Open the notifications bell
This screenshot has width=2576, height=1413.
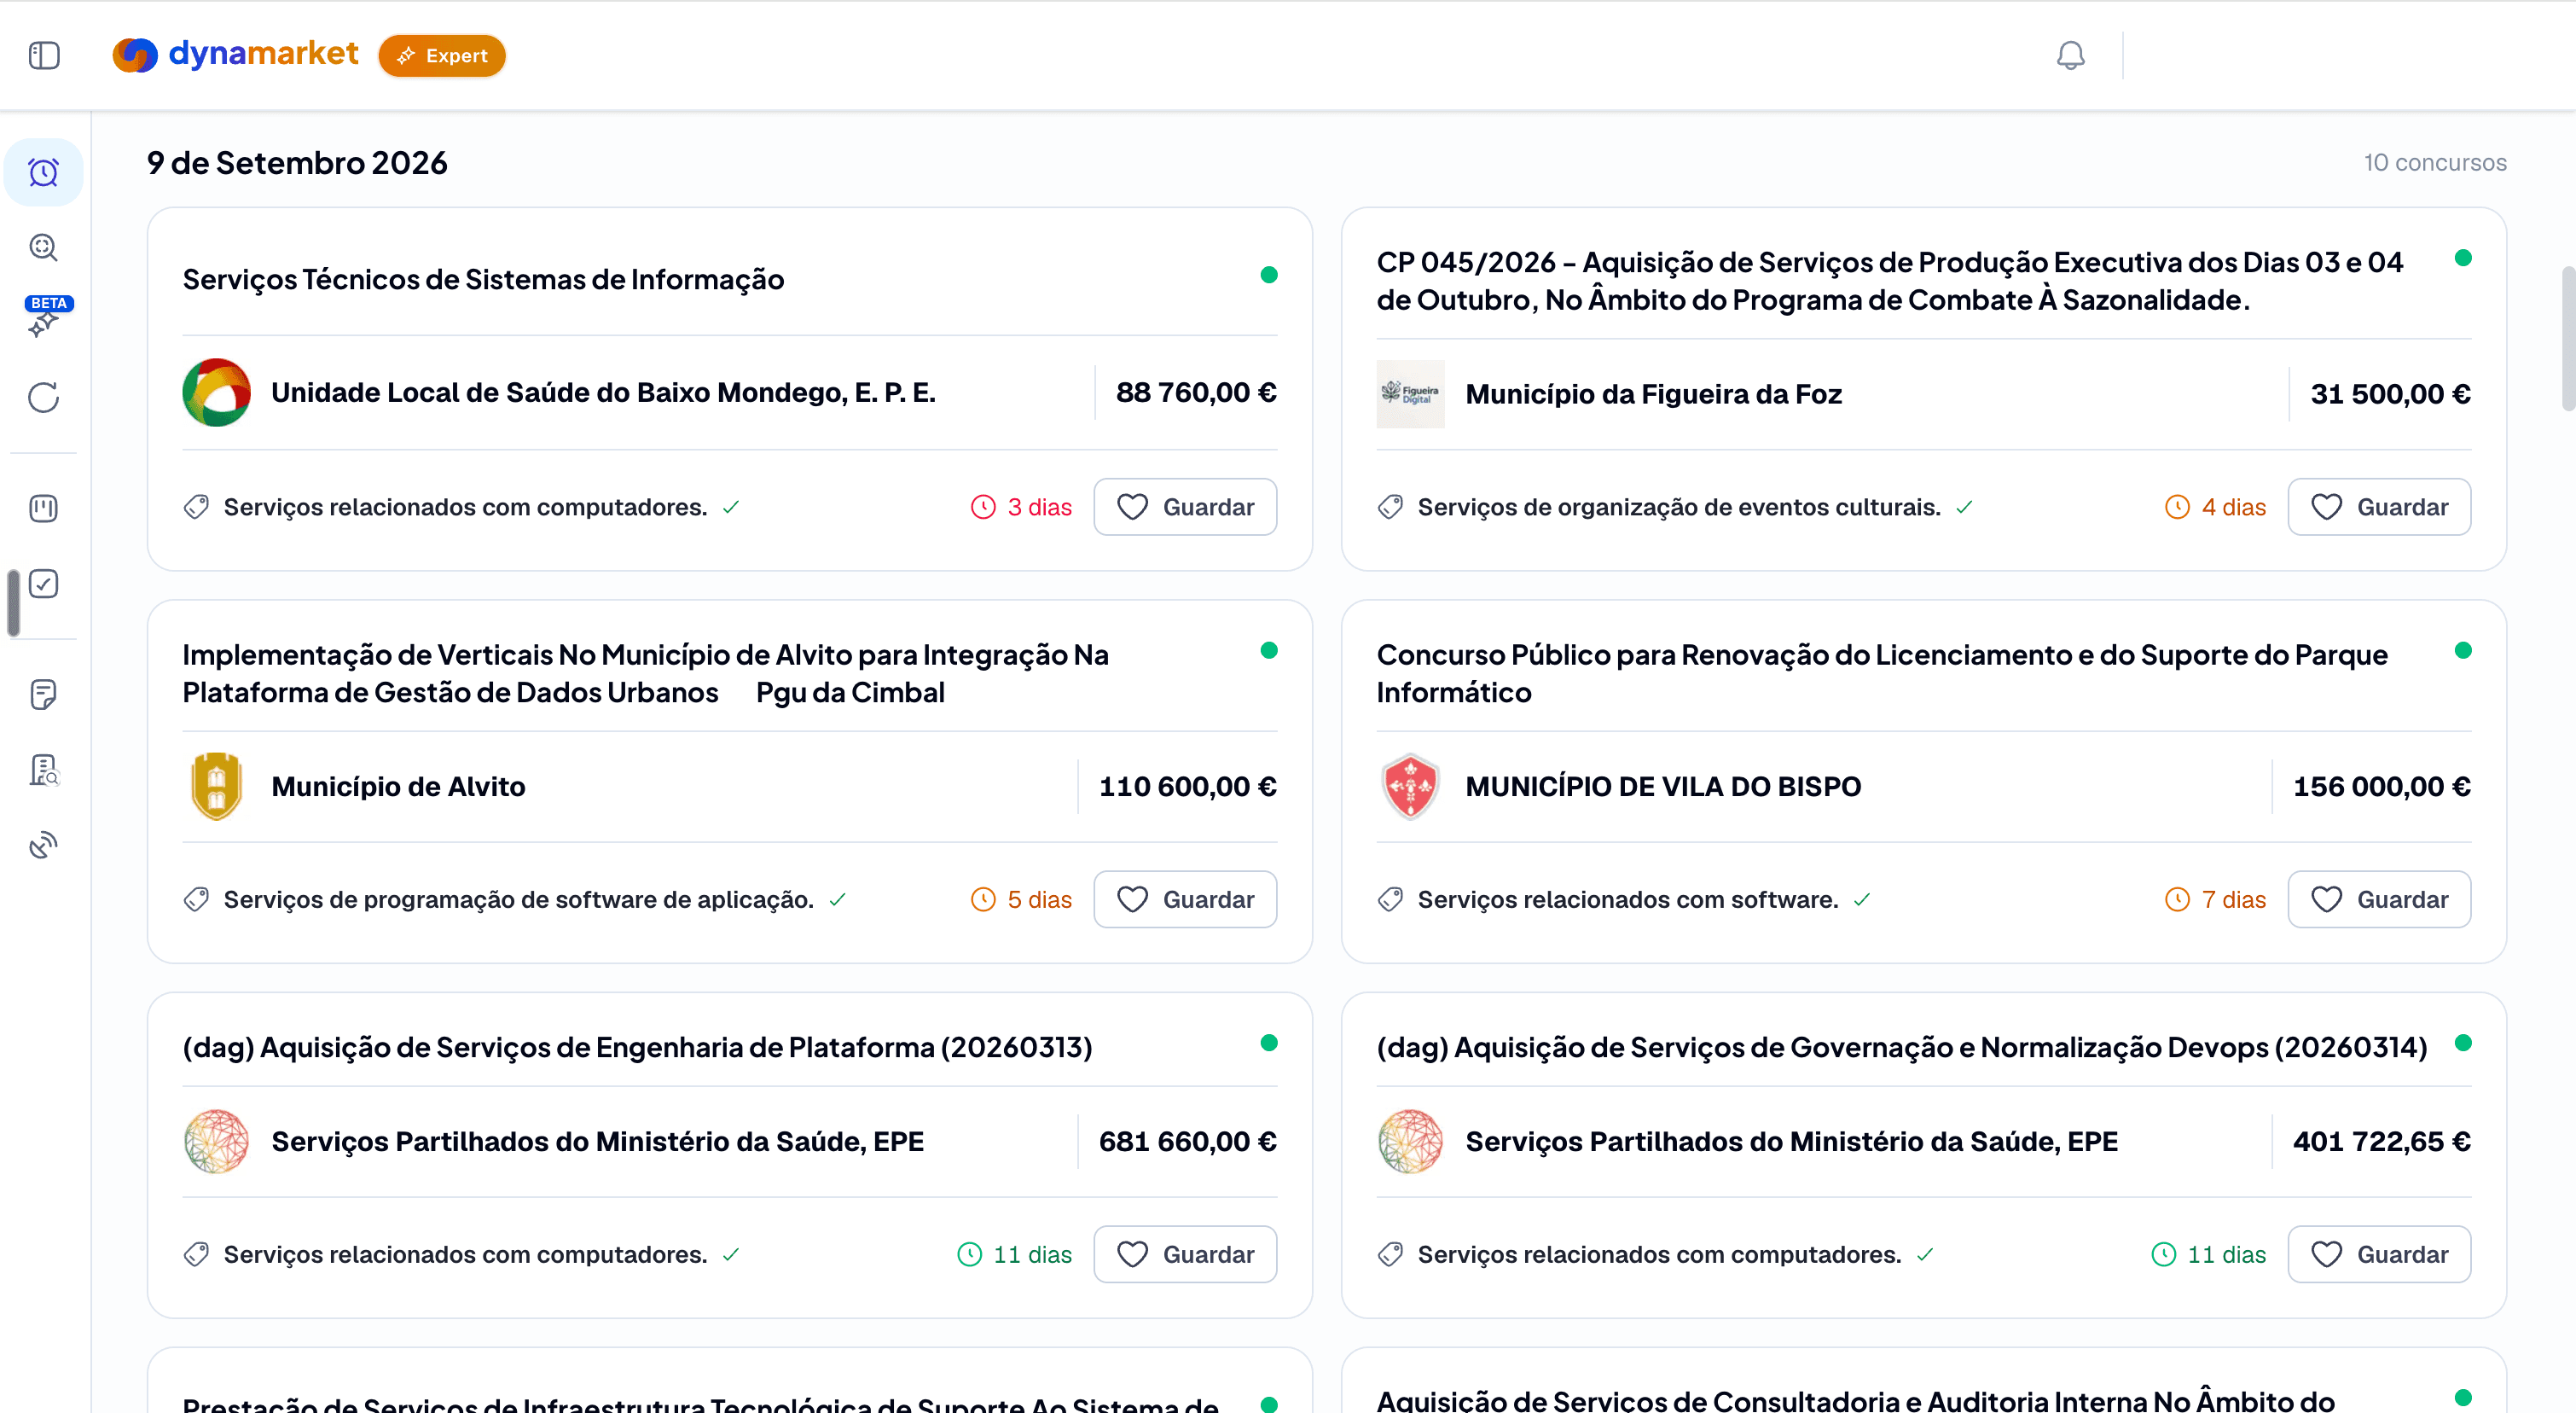point(2070,55)
